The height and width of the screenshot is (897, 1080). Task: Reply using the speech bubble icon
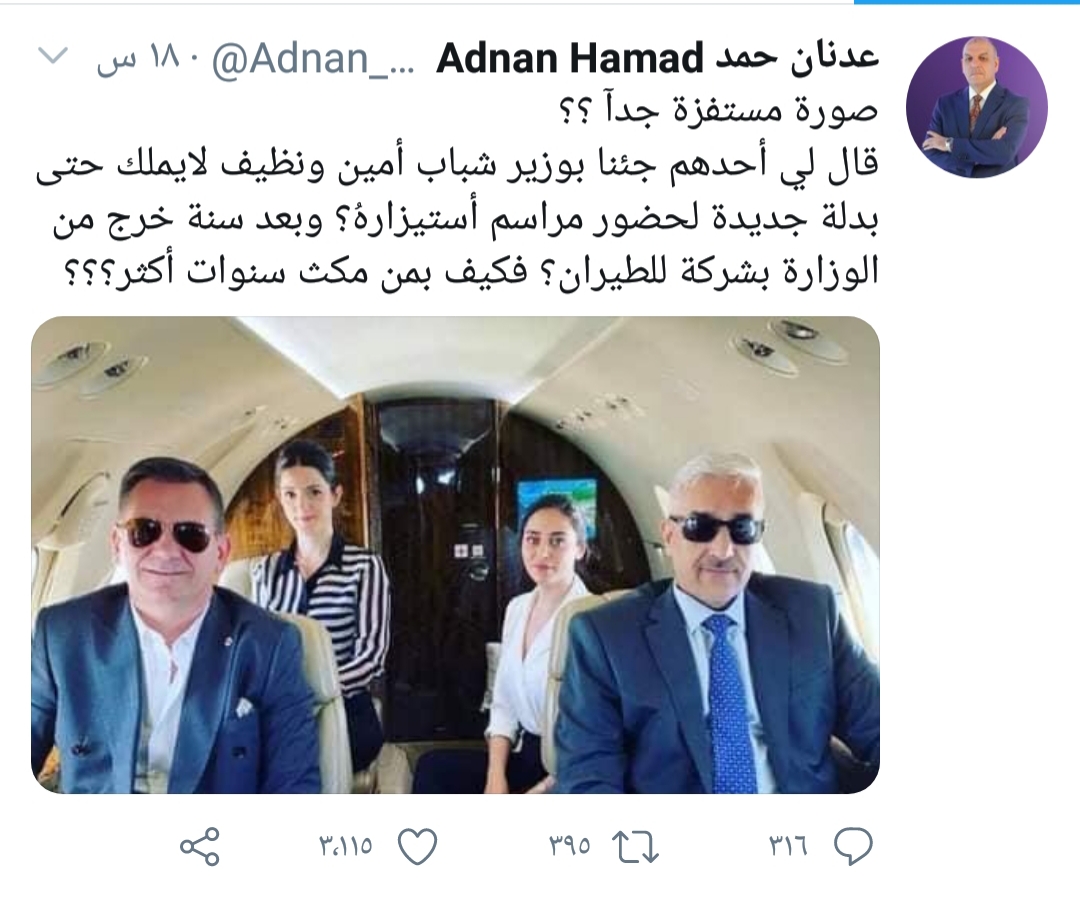click(x=853, y=847)
